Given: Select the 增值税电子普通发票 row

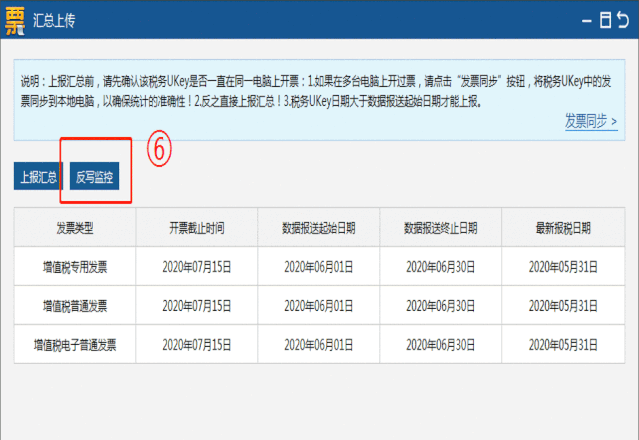Looking at the screenshot, I should [75, 344].
